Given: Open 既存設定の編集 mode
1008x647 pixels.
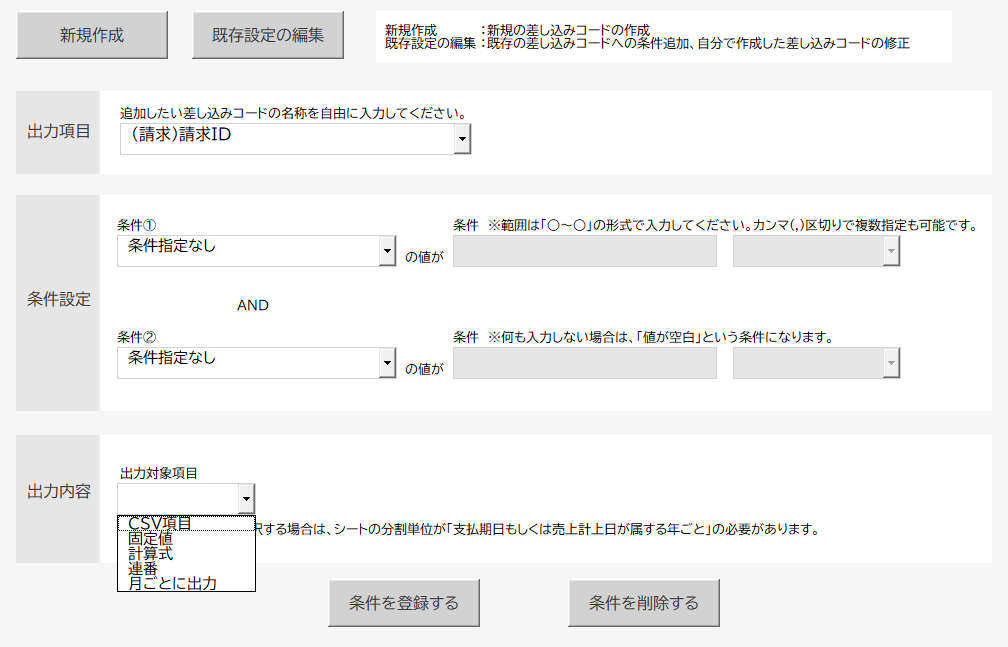Looking at the screenshot, I should tap(268, 36).
